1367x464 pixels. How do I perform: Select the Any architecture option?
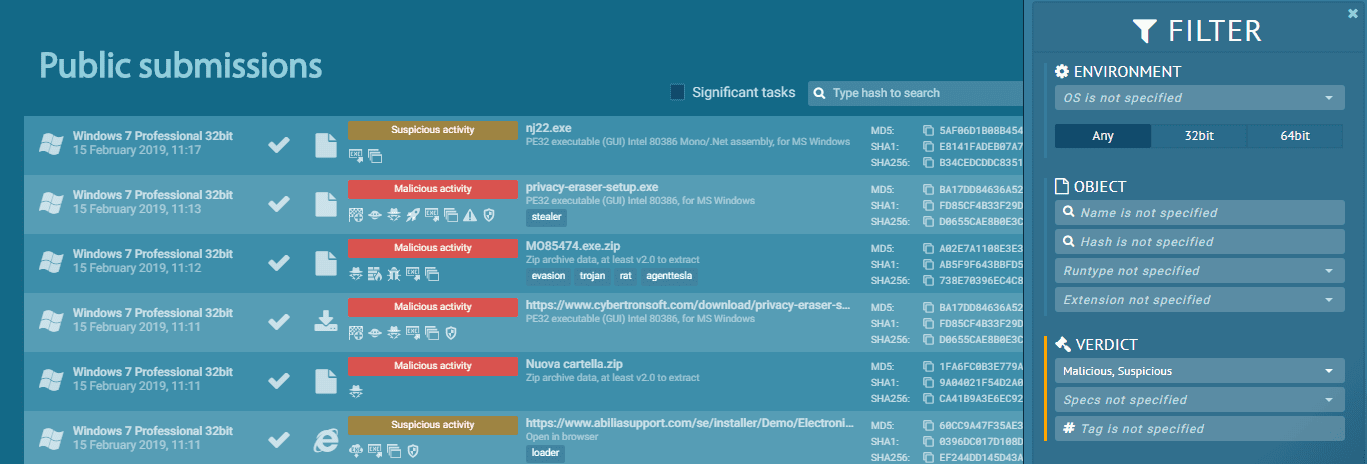[x=1103, y=136]
